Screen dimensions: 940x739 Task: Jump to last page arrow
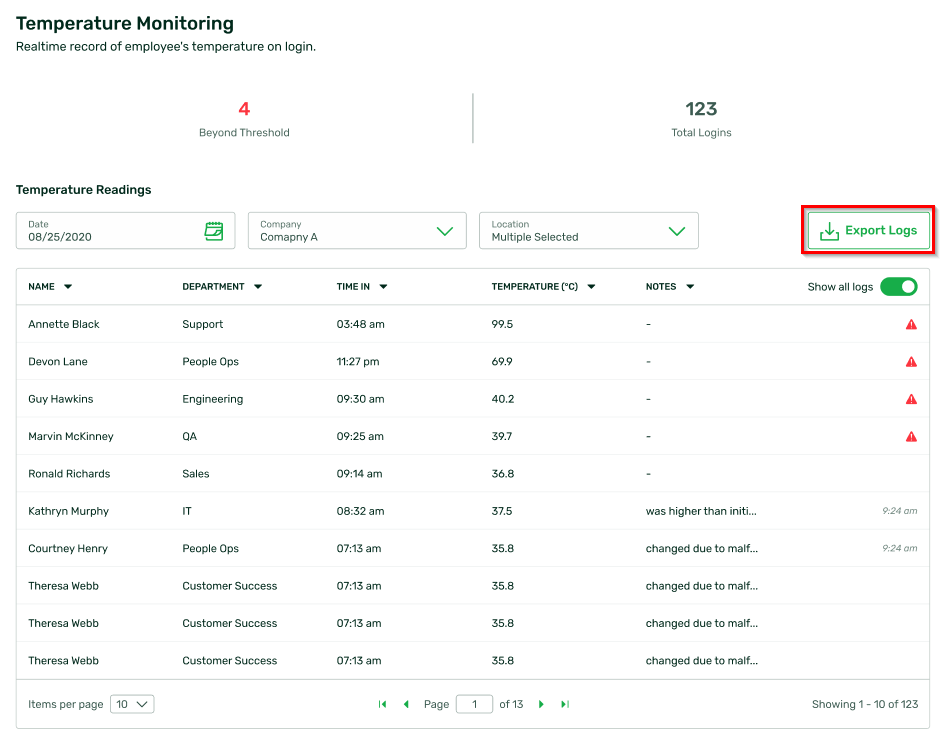(x=565, y=704)
